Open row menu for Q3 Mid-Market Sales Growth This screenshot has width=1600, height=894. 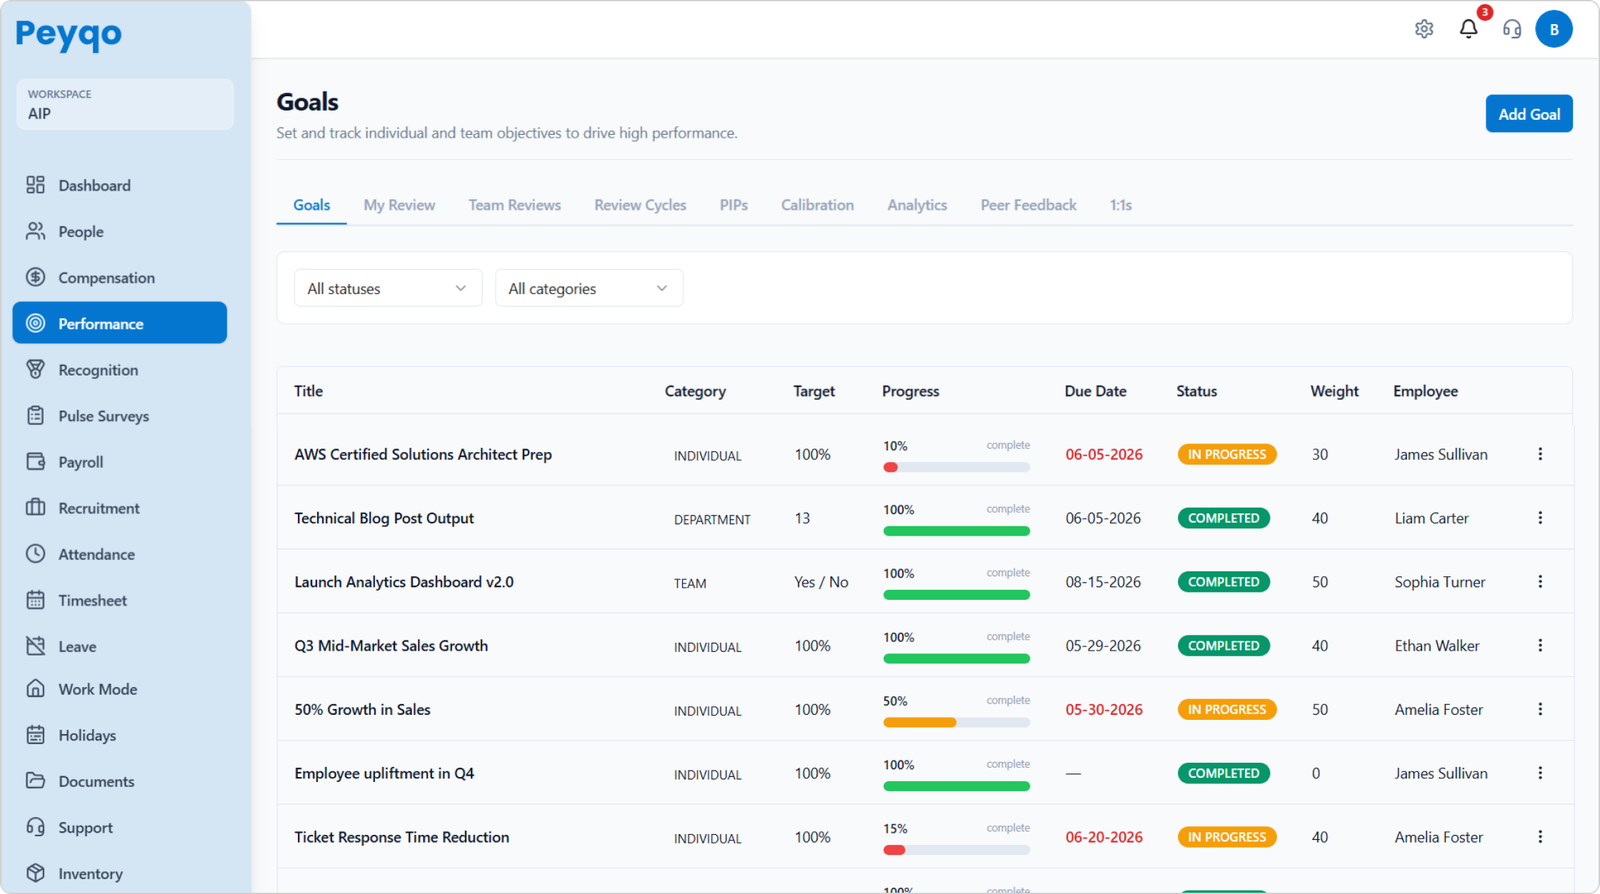pos(1540,646)
